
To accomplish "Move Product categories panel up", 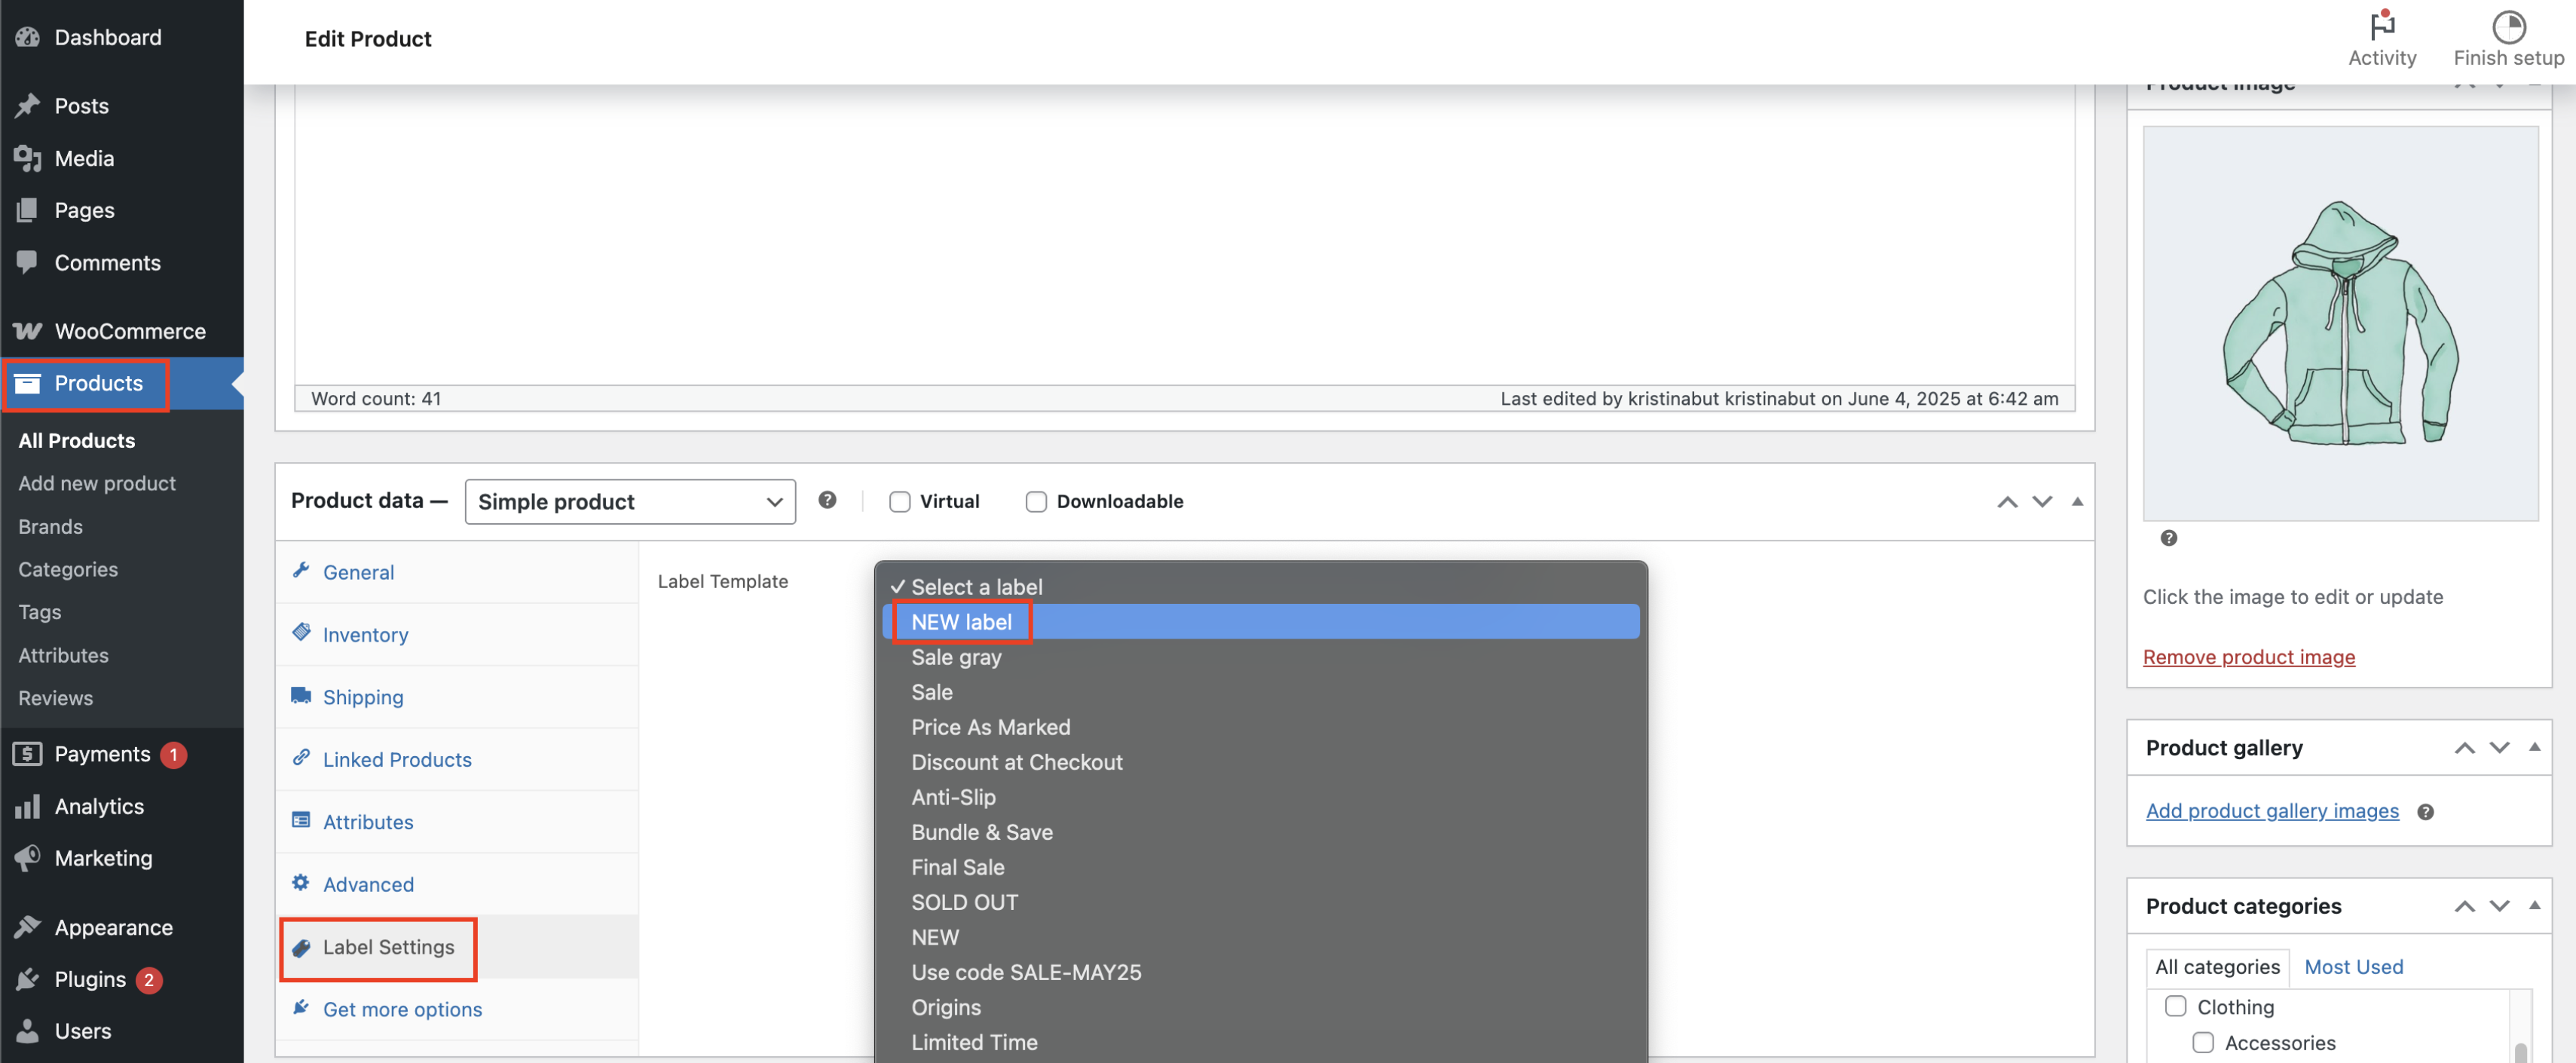I will coord(2464,906).
